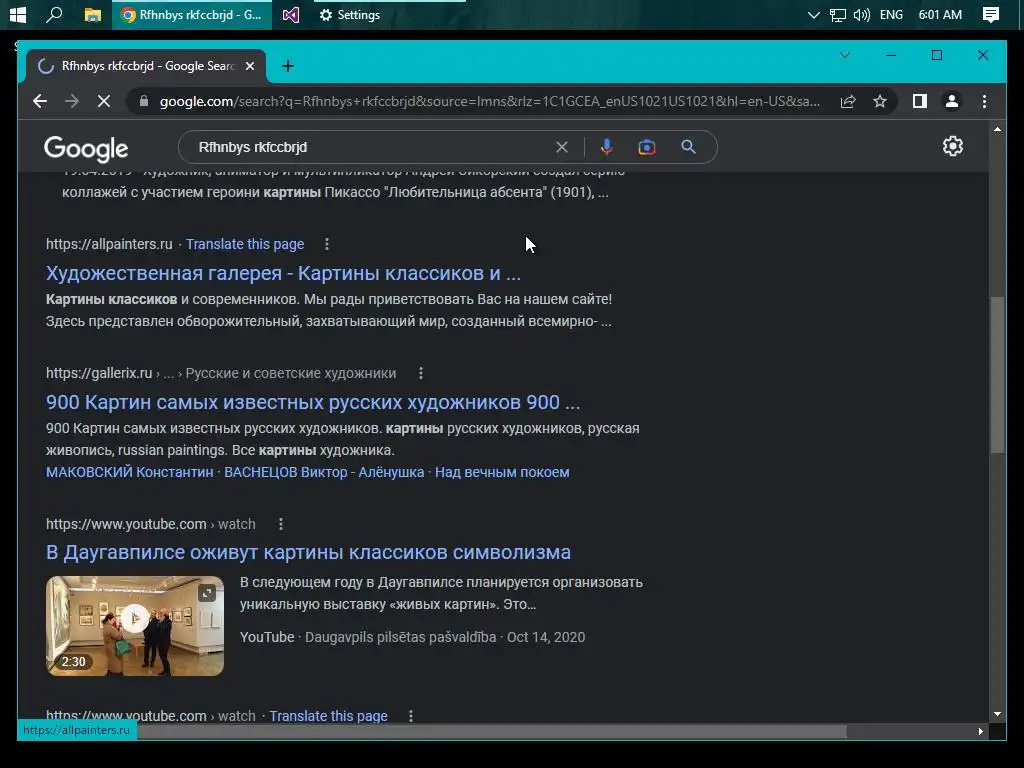Switch to Rfhnbys rkfccbrjd Google tab

pyautogui.click(x=146, y=66)
